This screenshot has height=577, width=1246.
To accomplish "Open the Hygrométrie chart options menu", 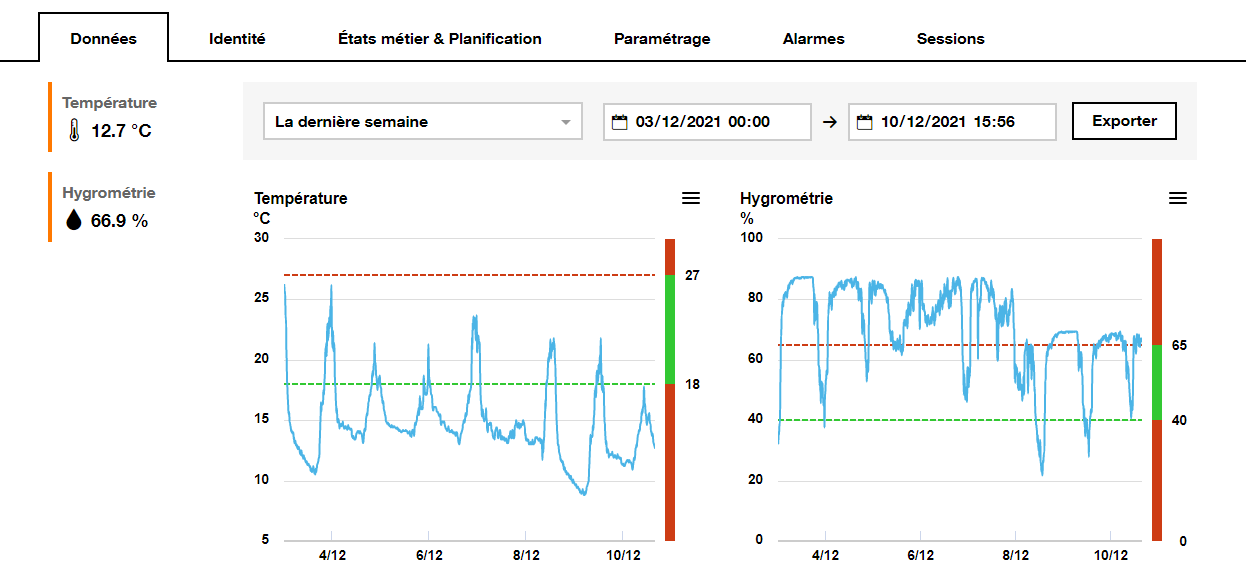I will [x=1177, y=198].
